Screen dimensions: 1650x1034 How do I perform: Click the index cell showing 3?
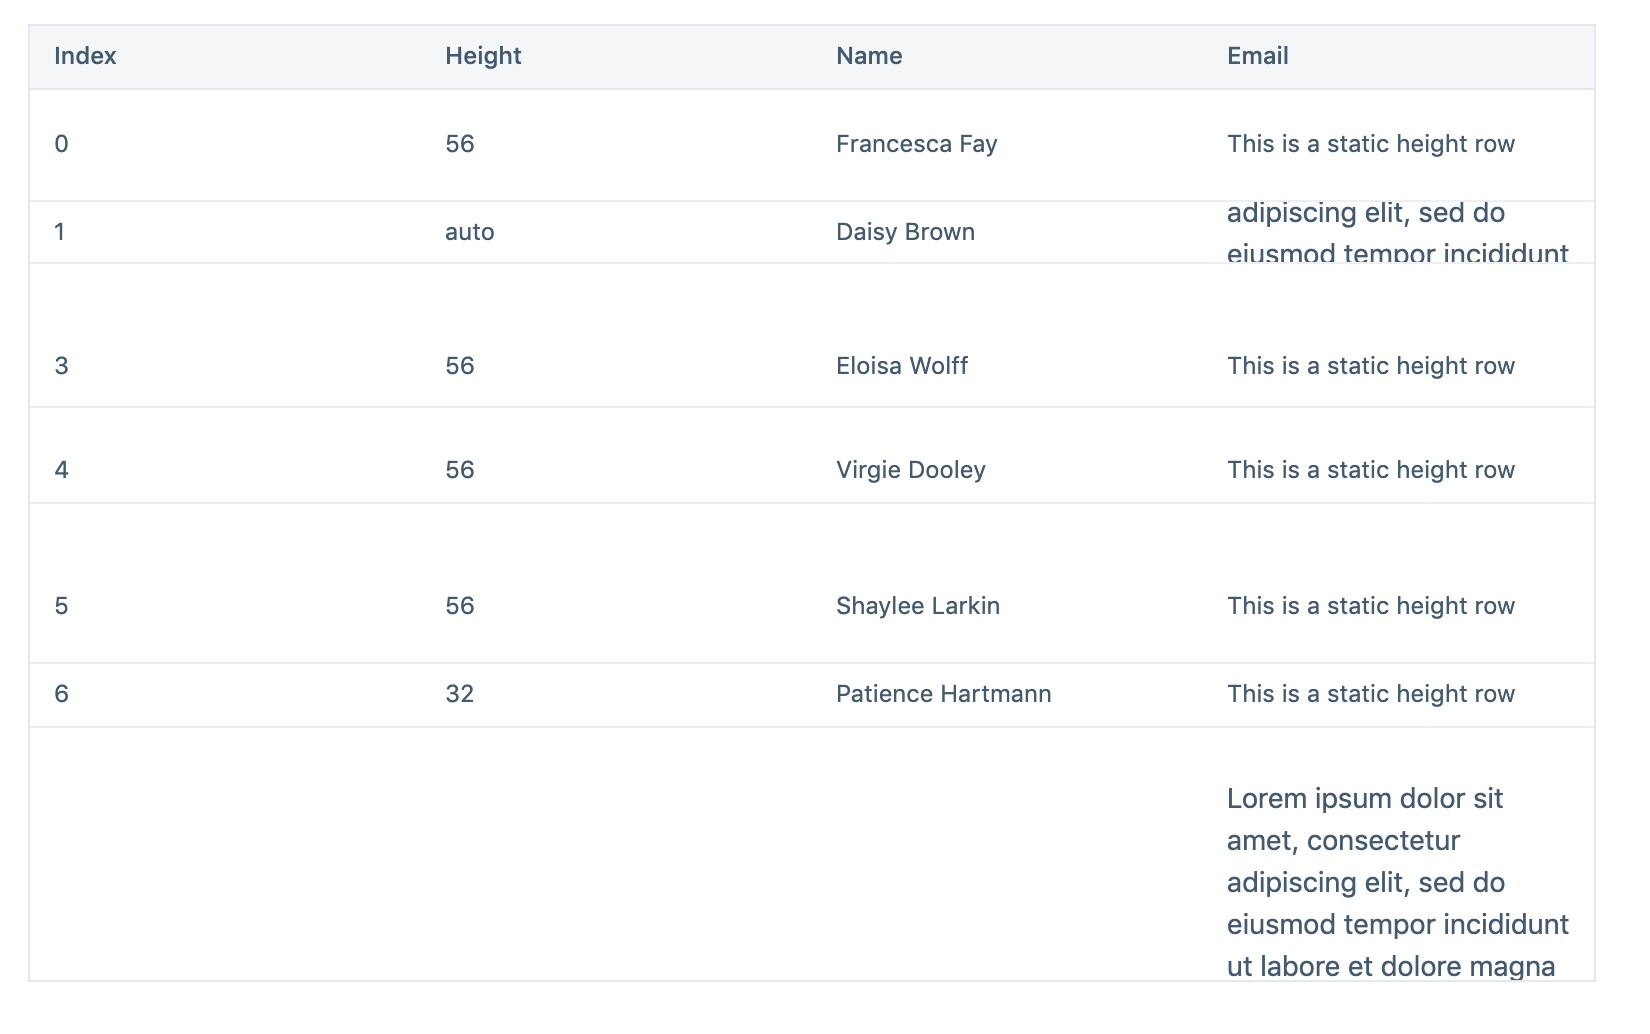tap(62, 366)
